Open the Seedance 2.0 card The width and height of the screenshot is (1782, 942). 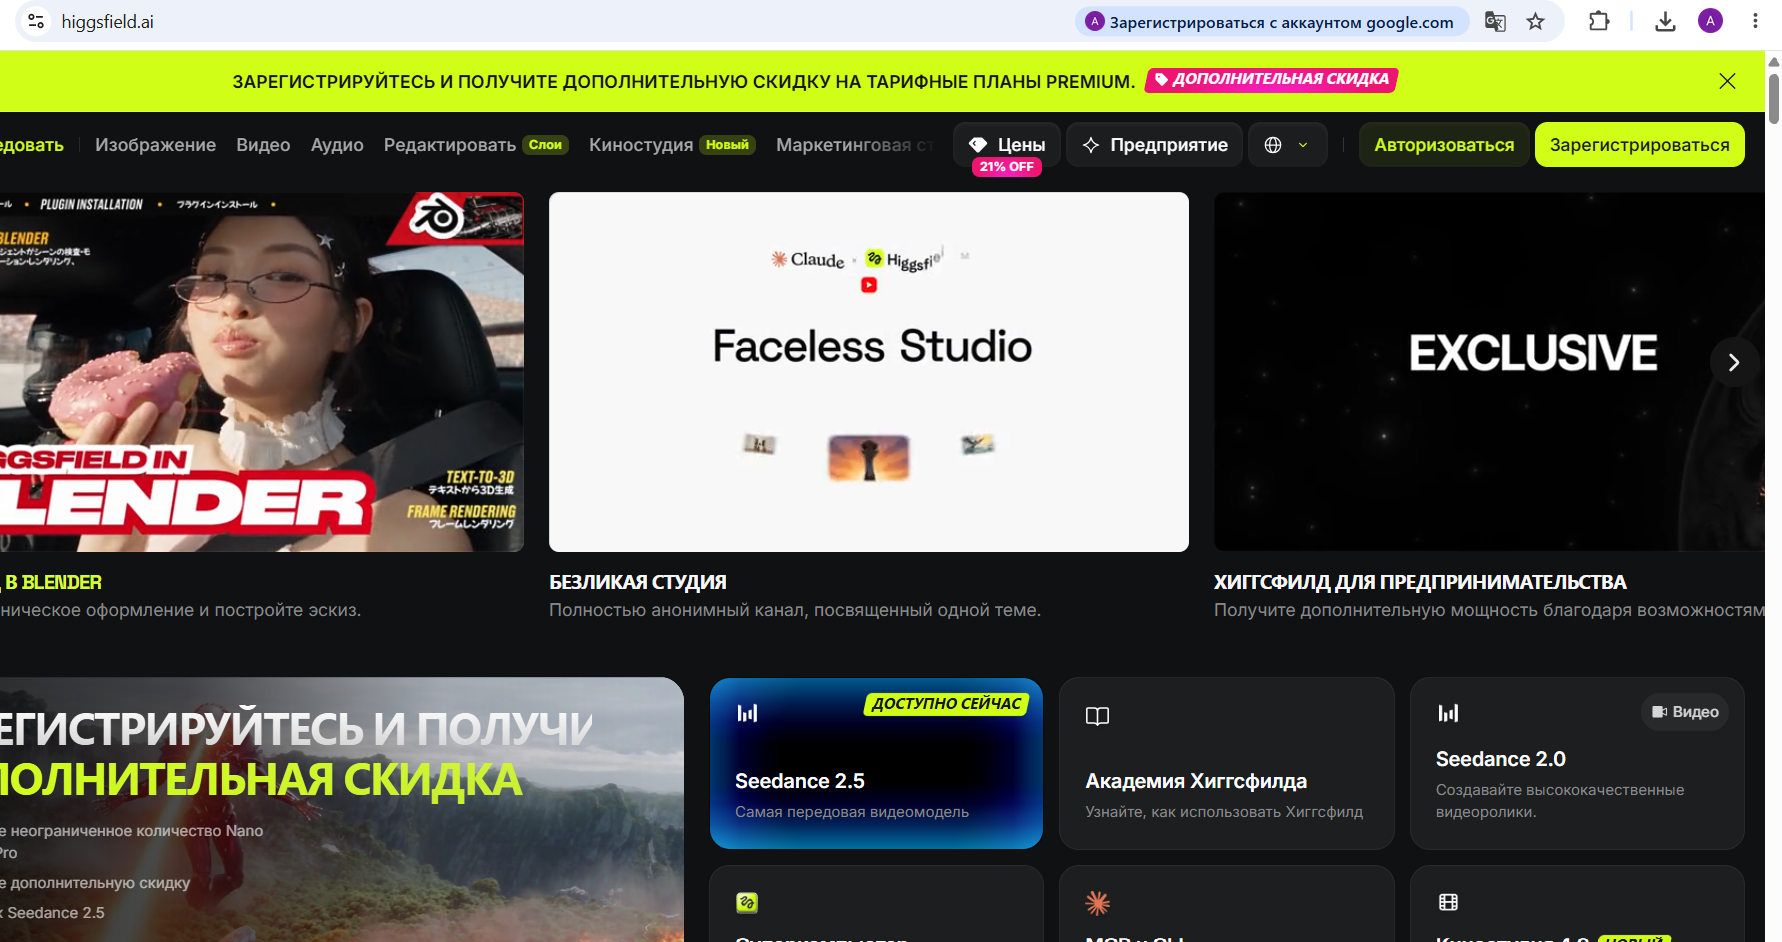tap(1577, 764)
